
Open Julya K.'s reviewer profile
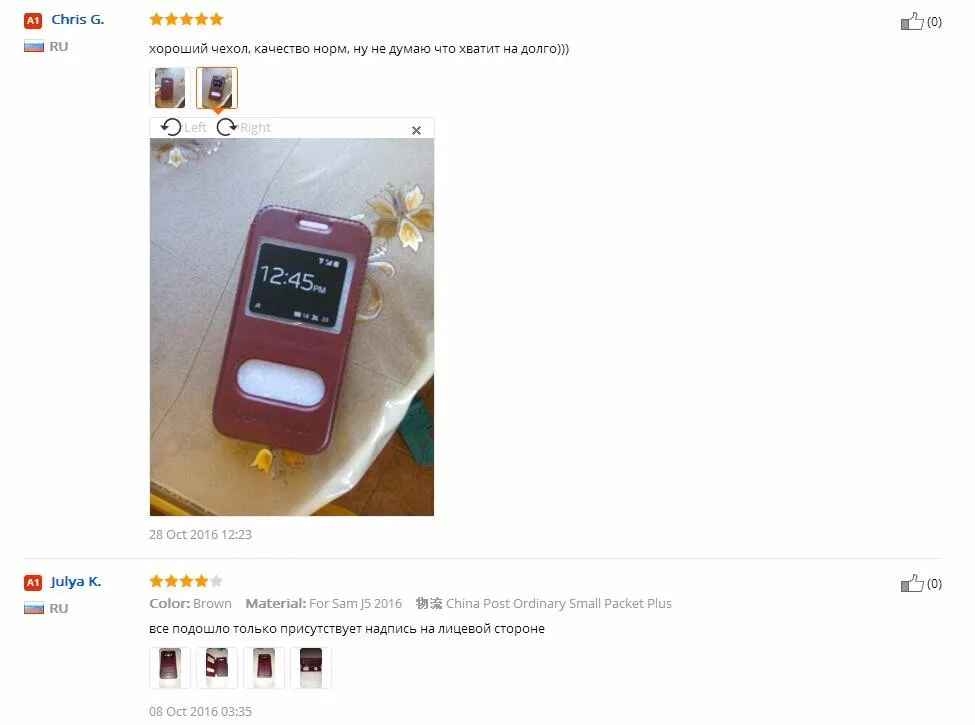tap(76, 581)
